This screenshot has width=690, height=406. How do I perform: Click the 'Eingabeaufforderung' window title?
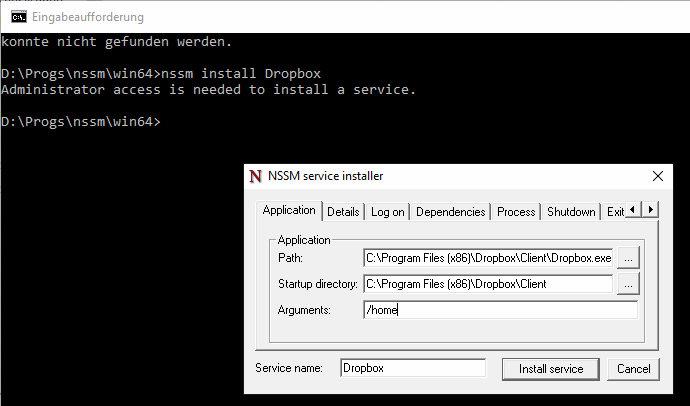point(88,17)
